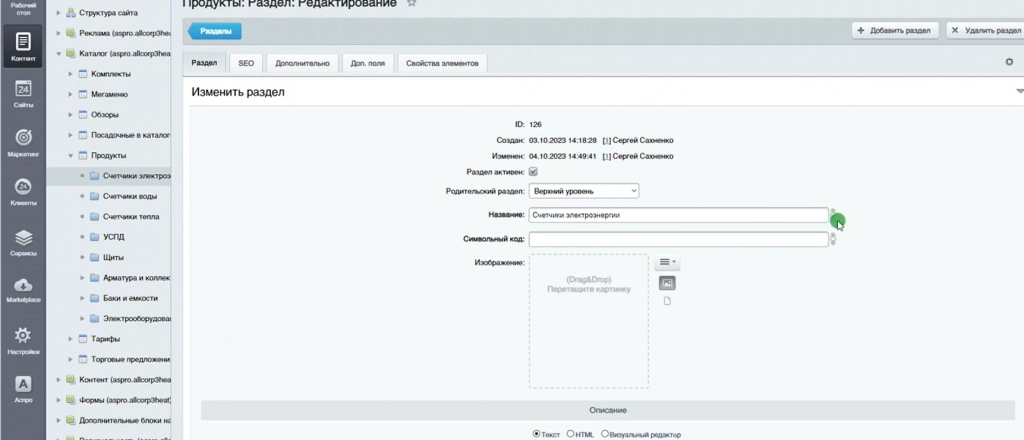
Task: Select Обзоры in catalog tree
Action: click(105, 115)
